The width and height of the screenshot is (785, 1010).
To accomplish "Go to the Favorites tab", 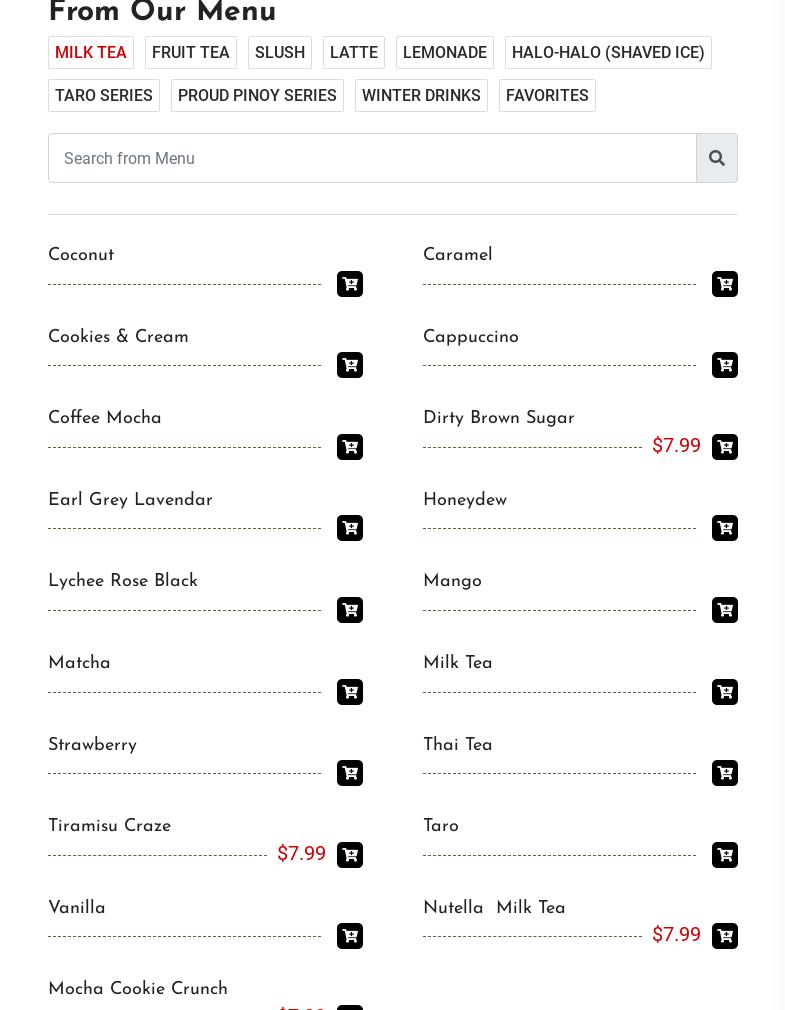I will pos(547,95).
